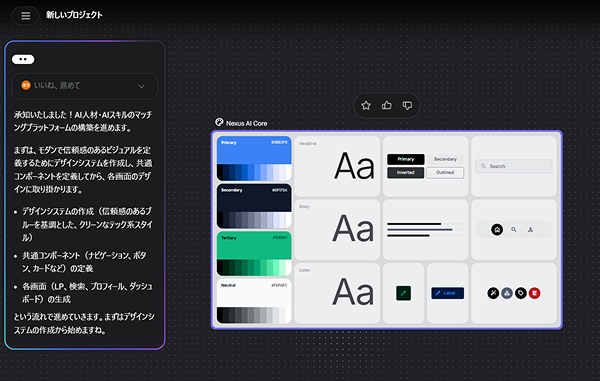
Task: Click the star favorite icon
Action: coord(366,105)
